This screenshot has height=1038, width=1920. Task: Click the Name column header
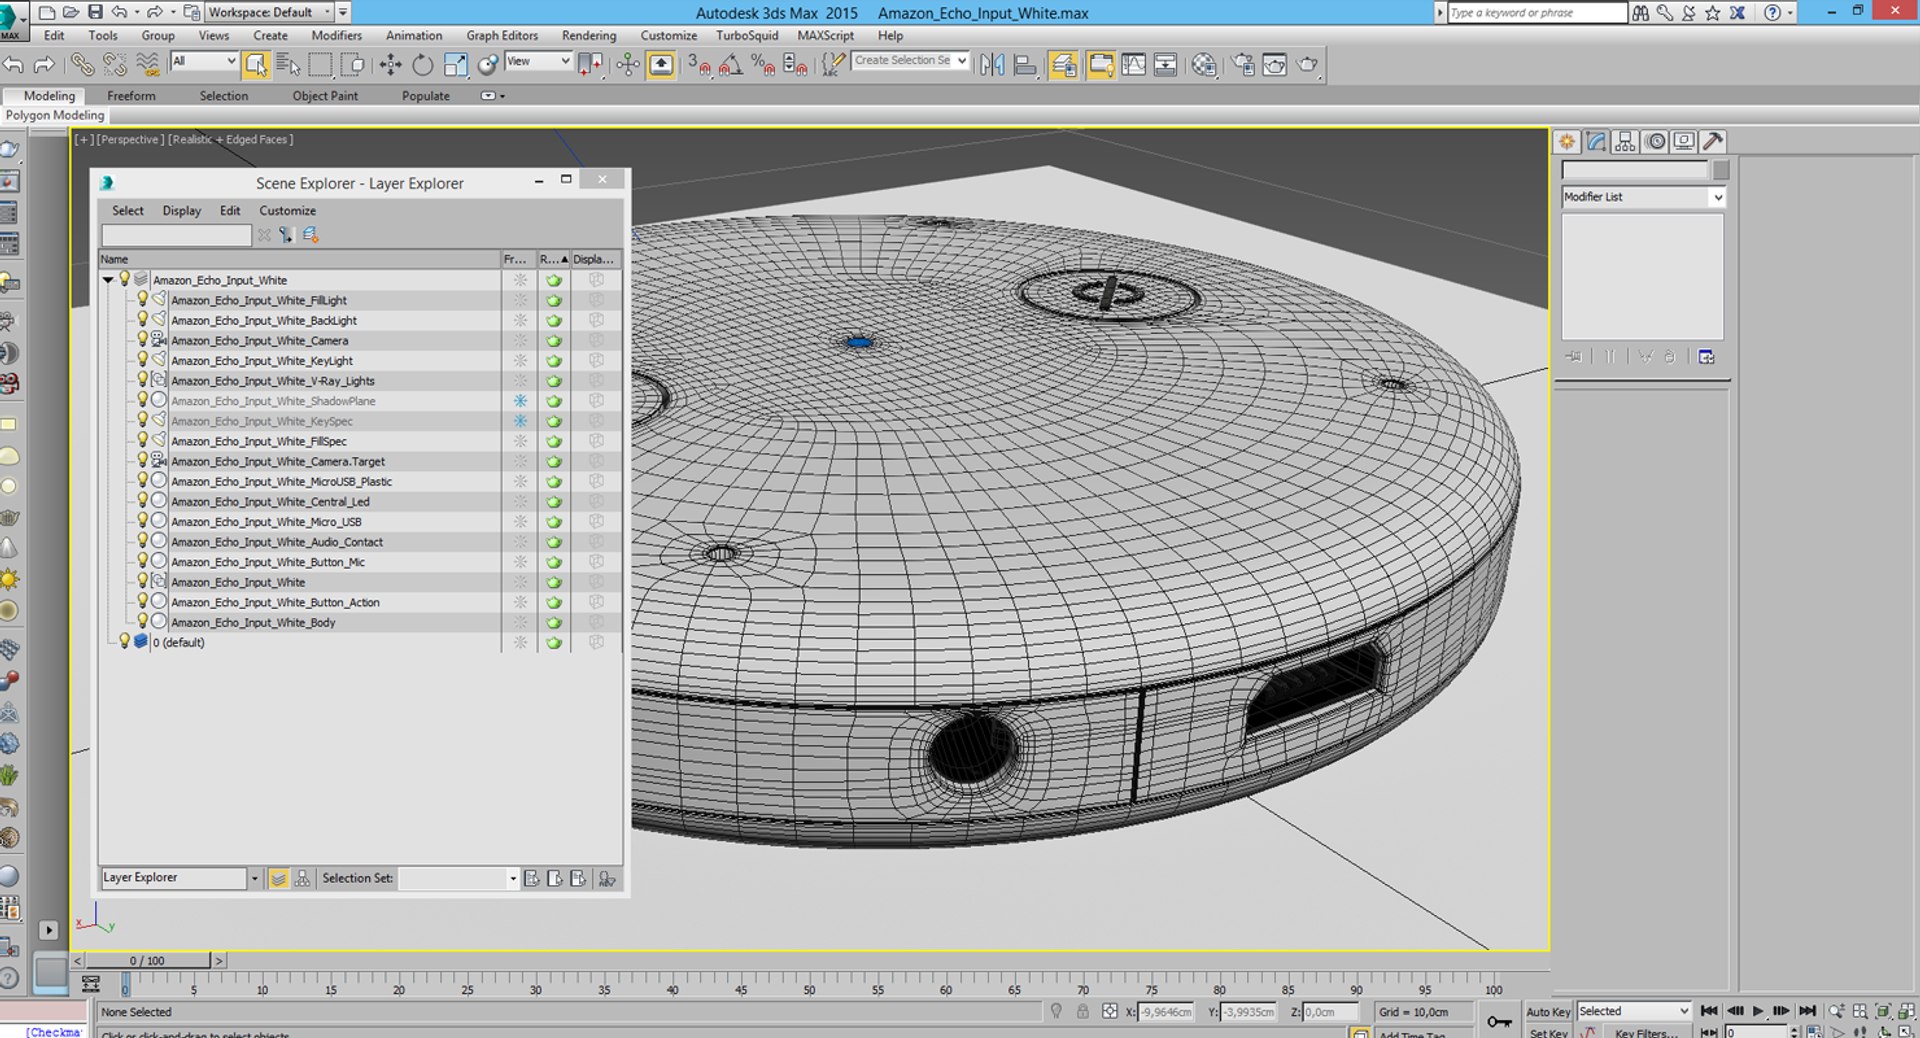pyautogui.click(x=299, y=259)
